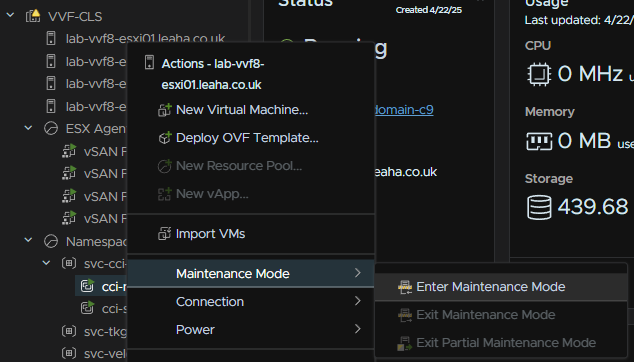Click the Memory usage icon
The width and height of the screenshot is (634, 362).
pyautogui.click(x=539, y=141)
